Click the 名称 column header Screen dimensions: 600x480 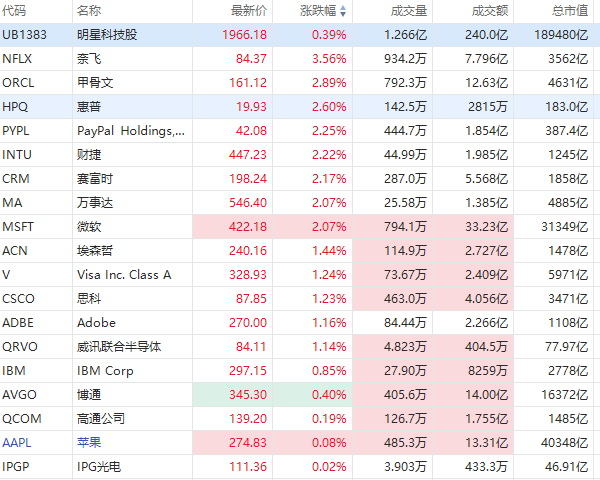point(88,12)
